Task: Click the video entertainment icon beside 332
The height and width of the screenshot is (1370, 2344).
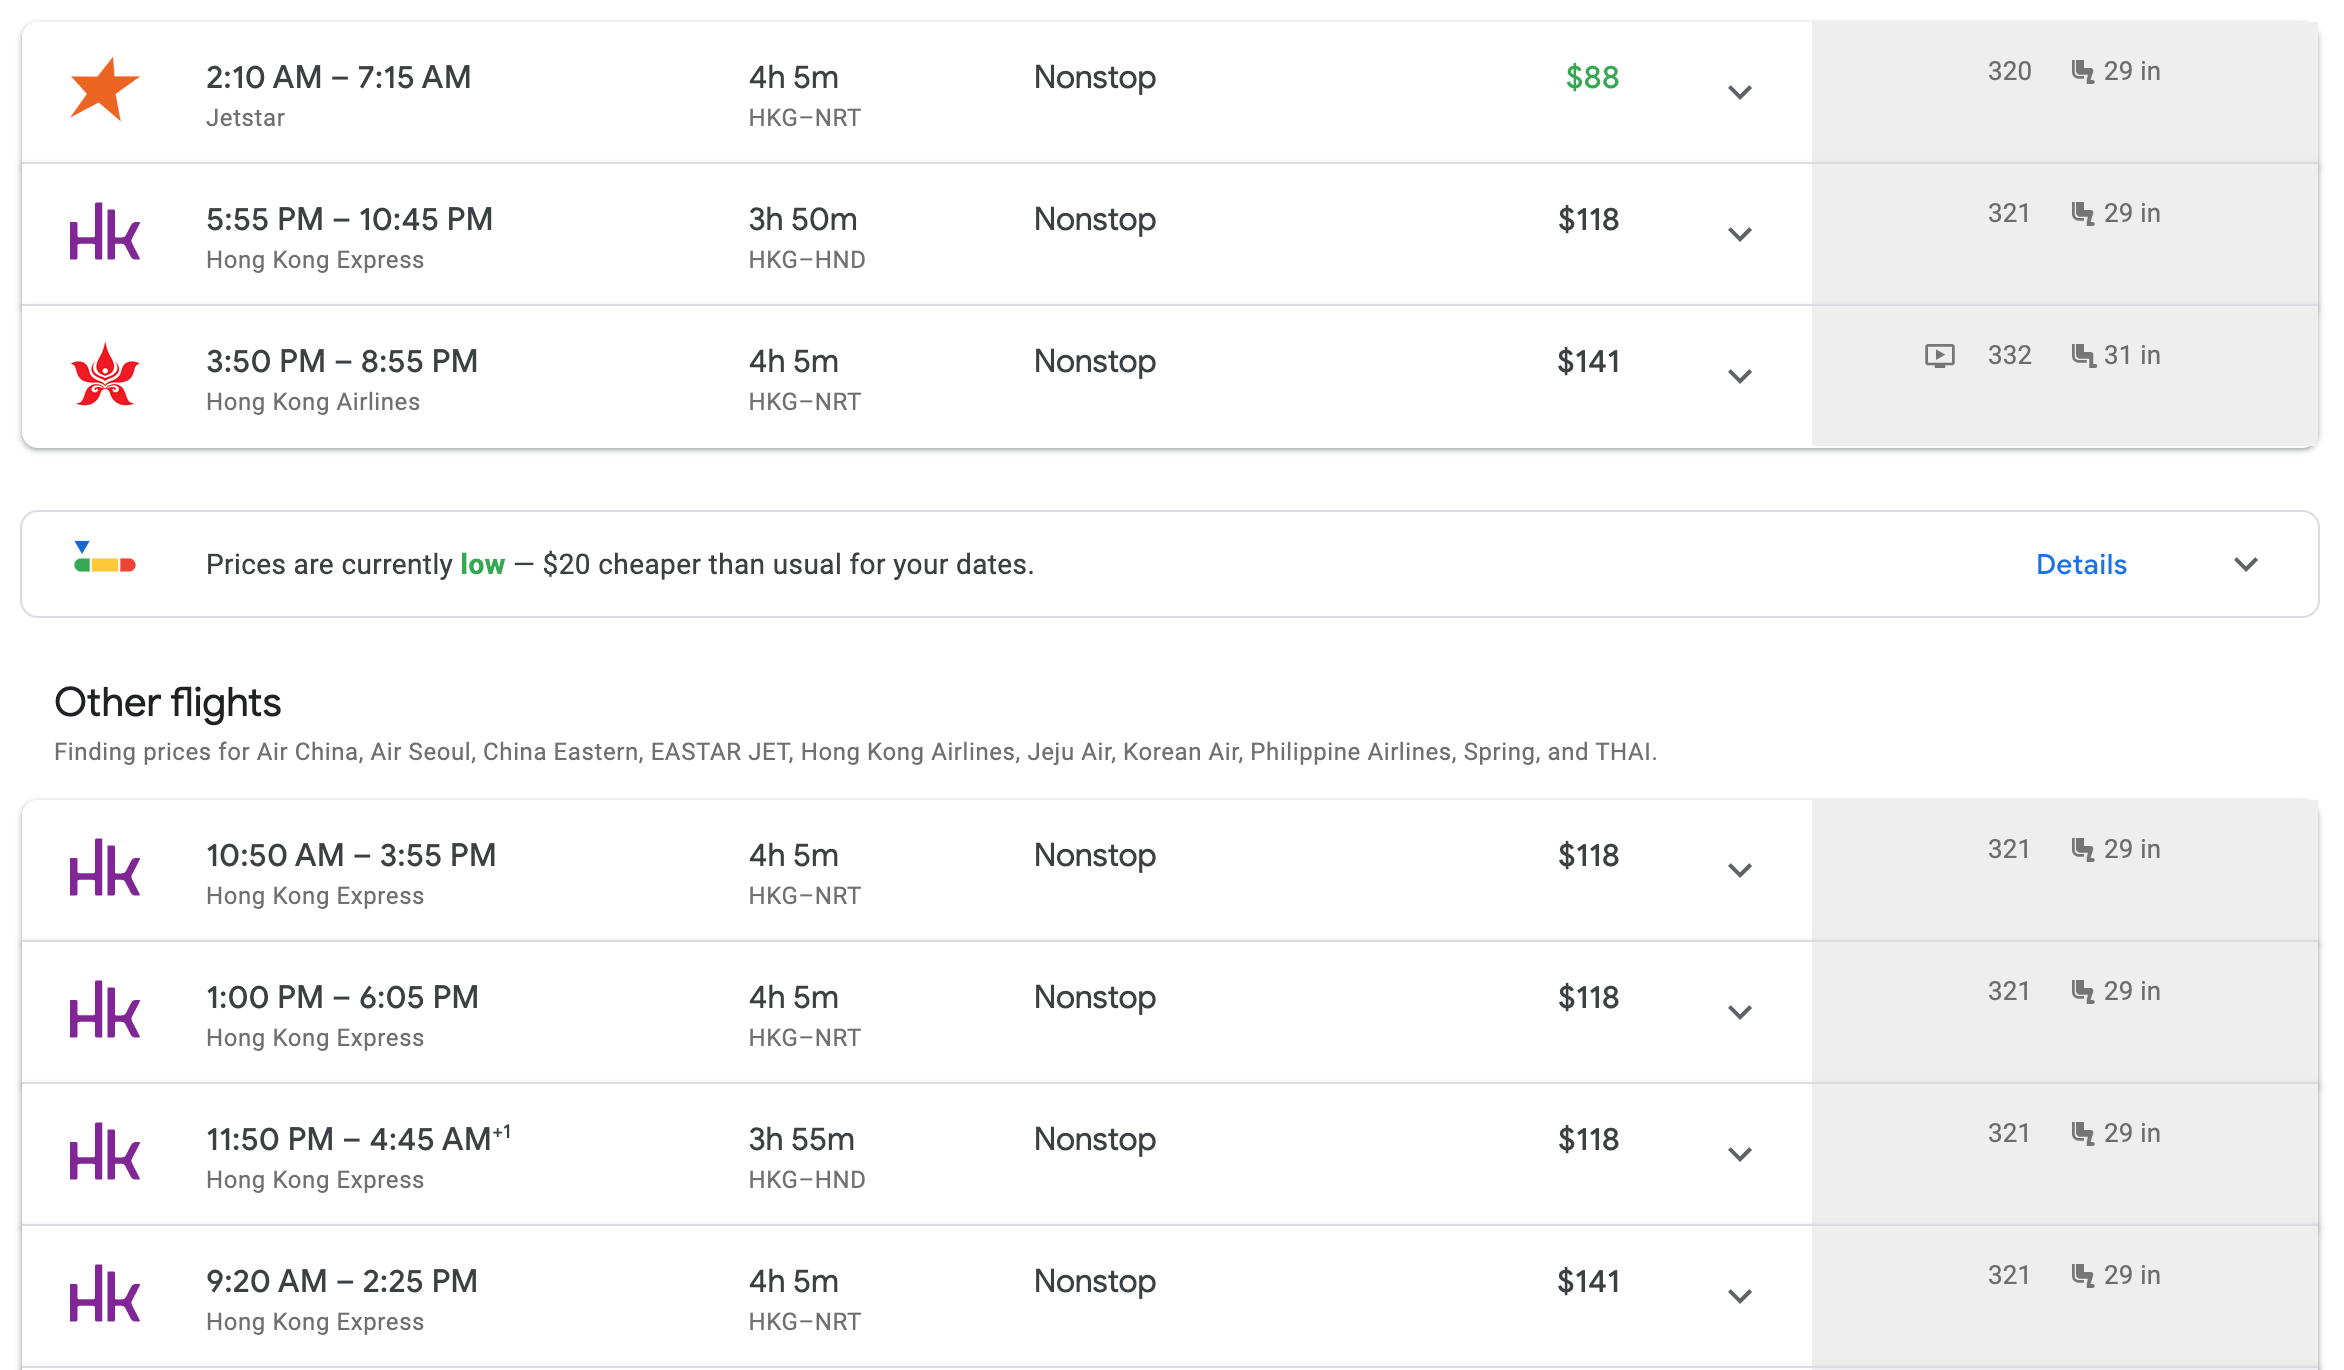Action: click(1939, 355)
